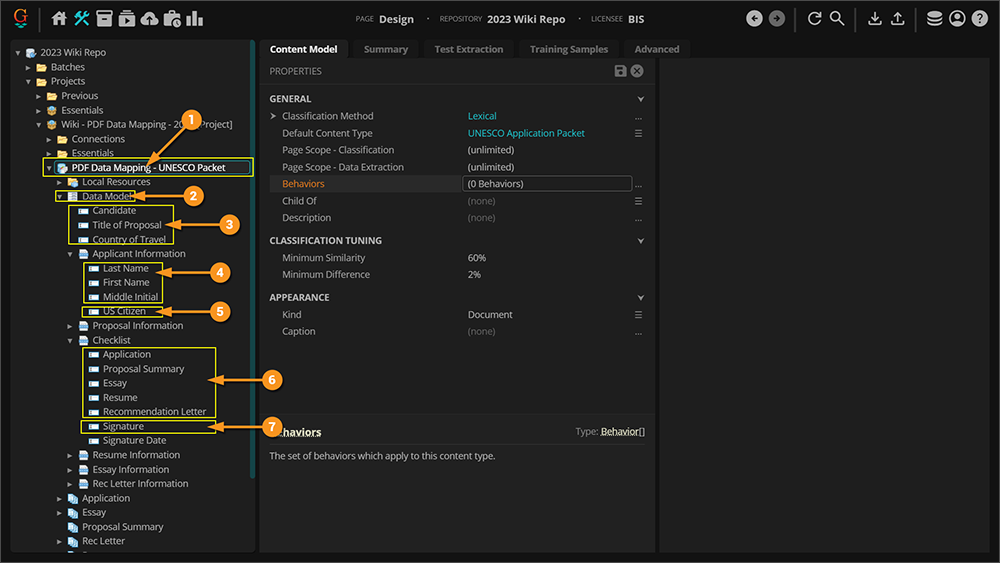
Task: Switch to the Test Extraction tab
Action: [470, 49]
